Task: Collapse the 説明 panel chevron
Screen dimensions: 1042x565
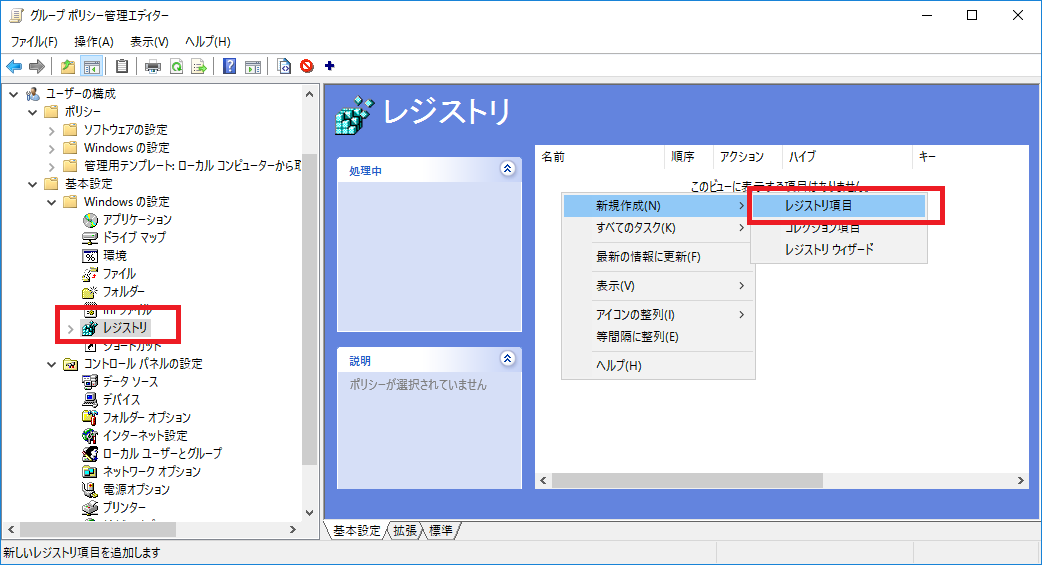Action: 508,359
